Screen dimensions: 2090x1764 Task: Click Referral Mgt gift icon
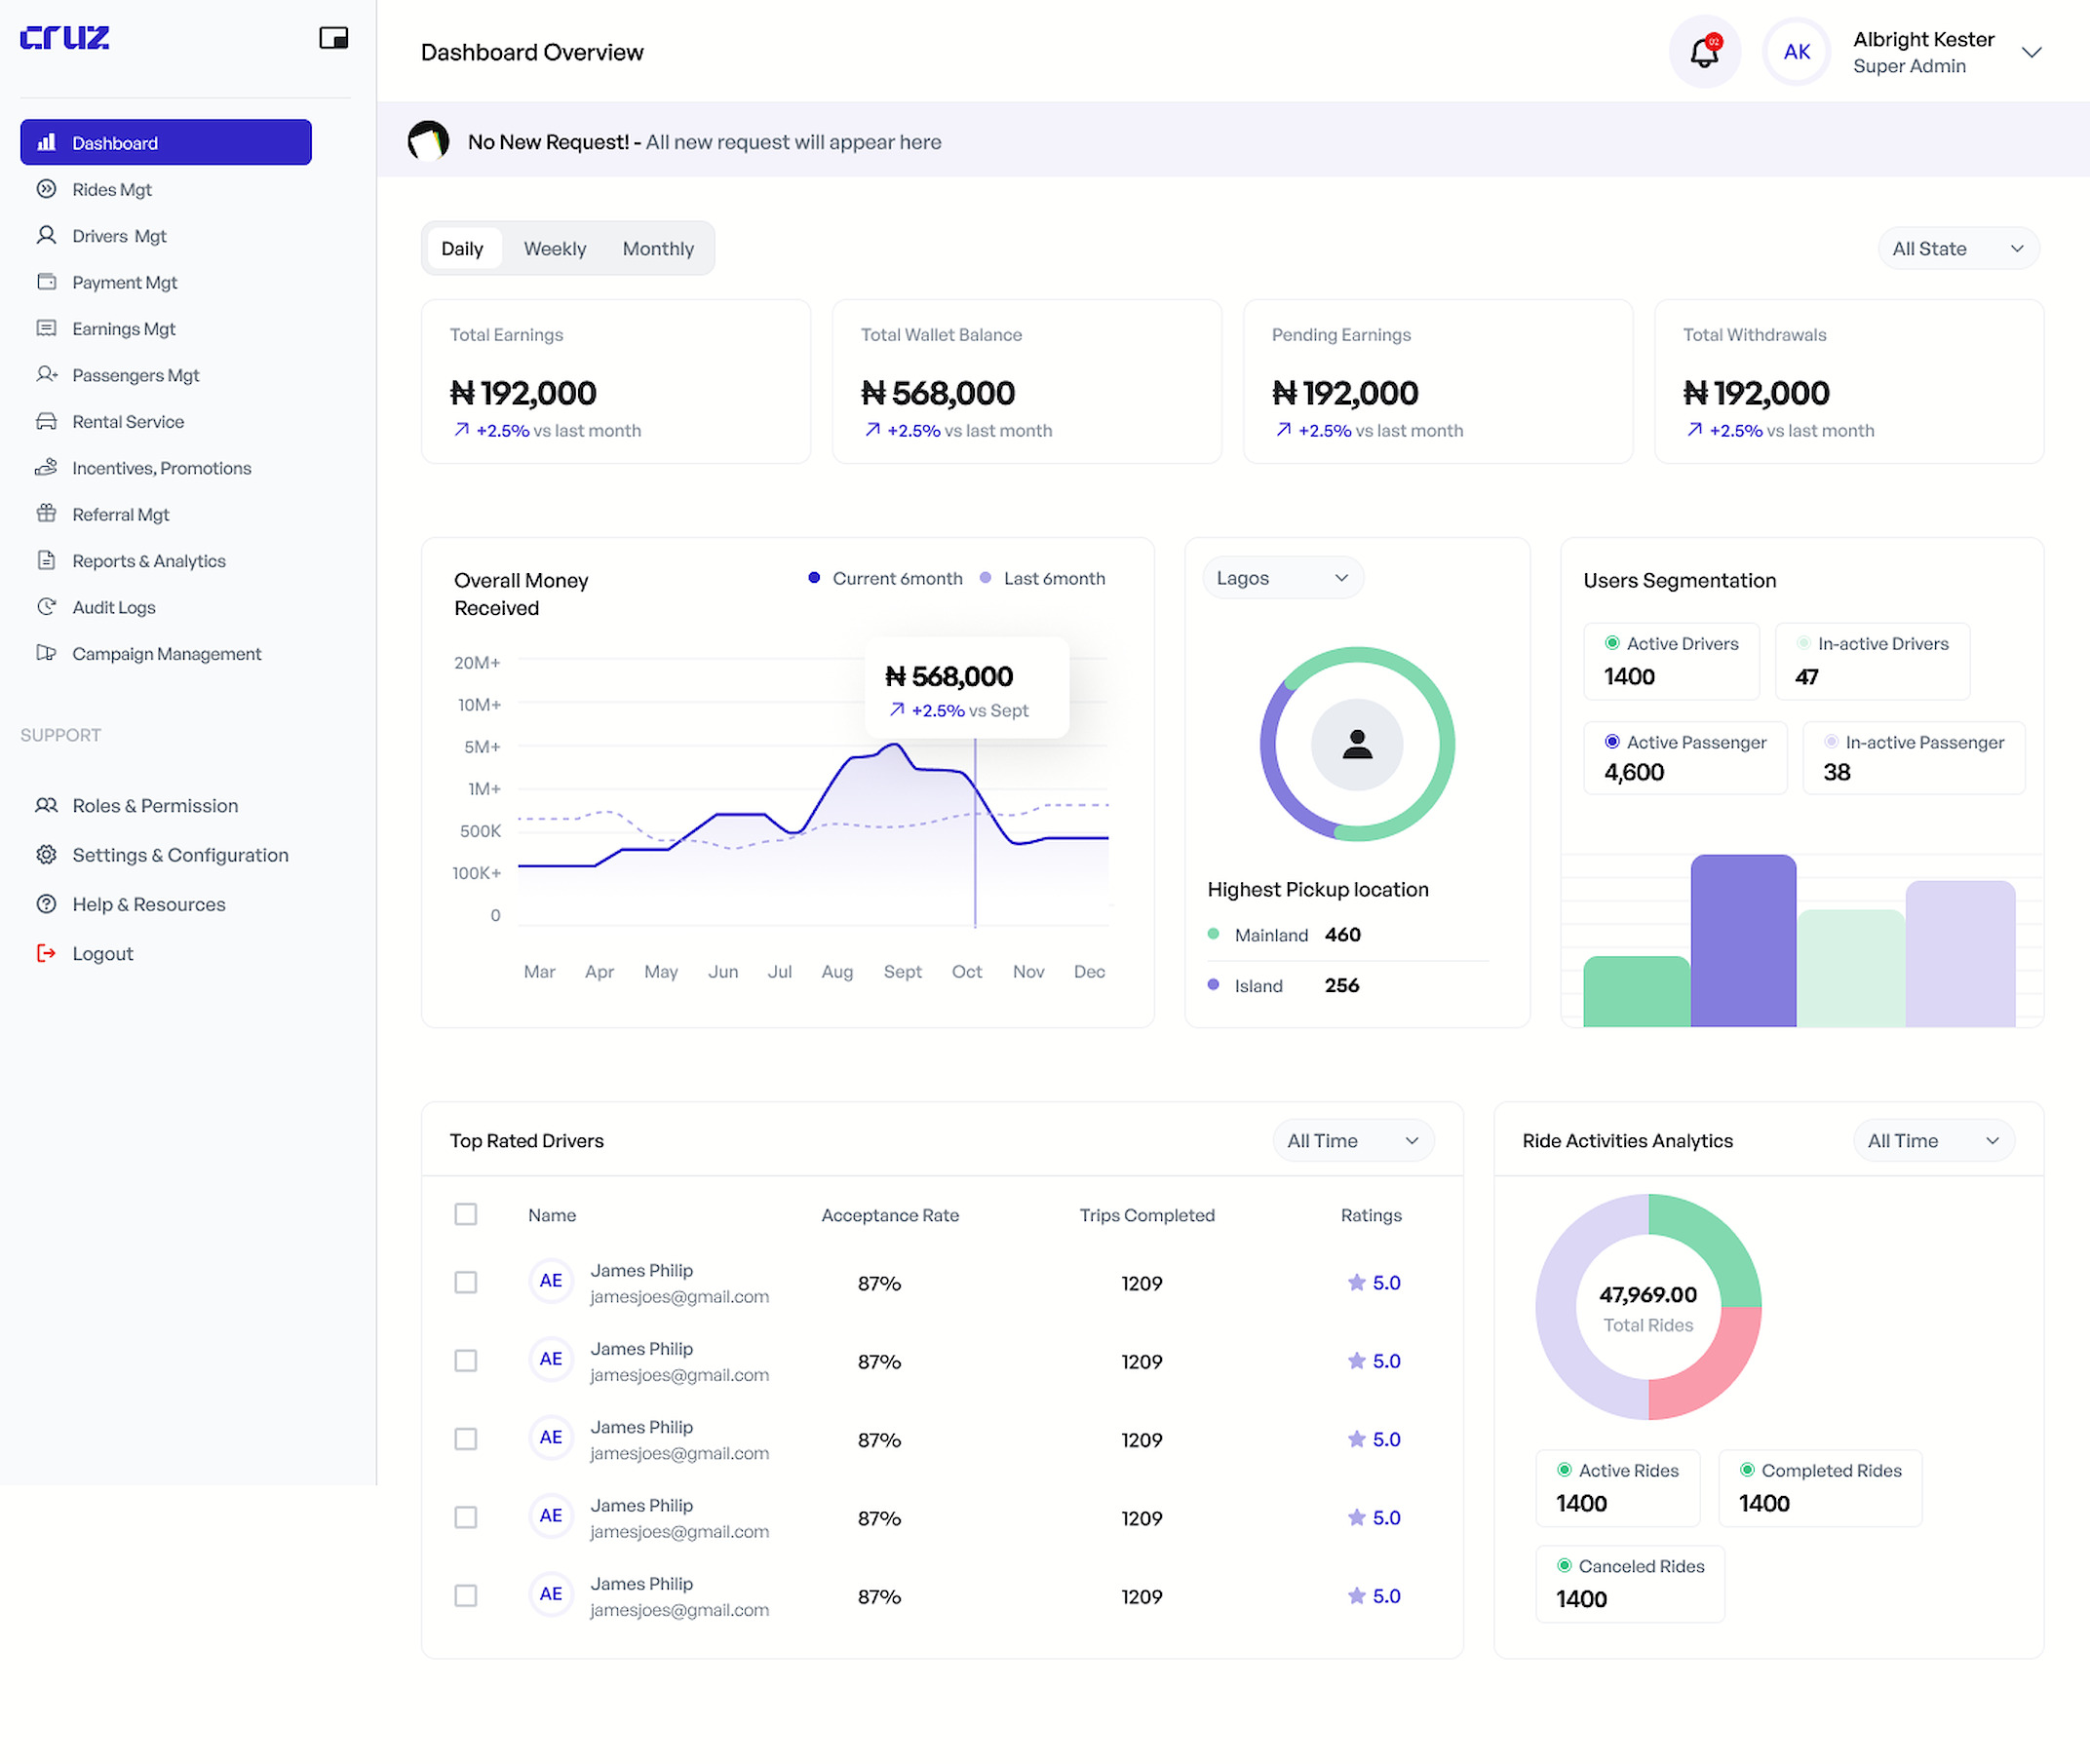point(46,514)
